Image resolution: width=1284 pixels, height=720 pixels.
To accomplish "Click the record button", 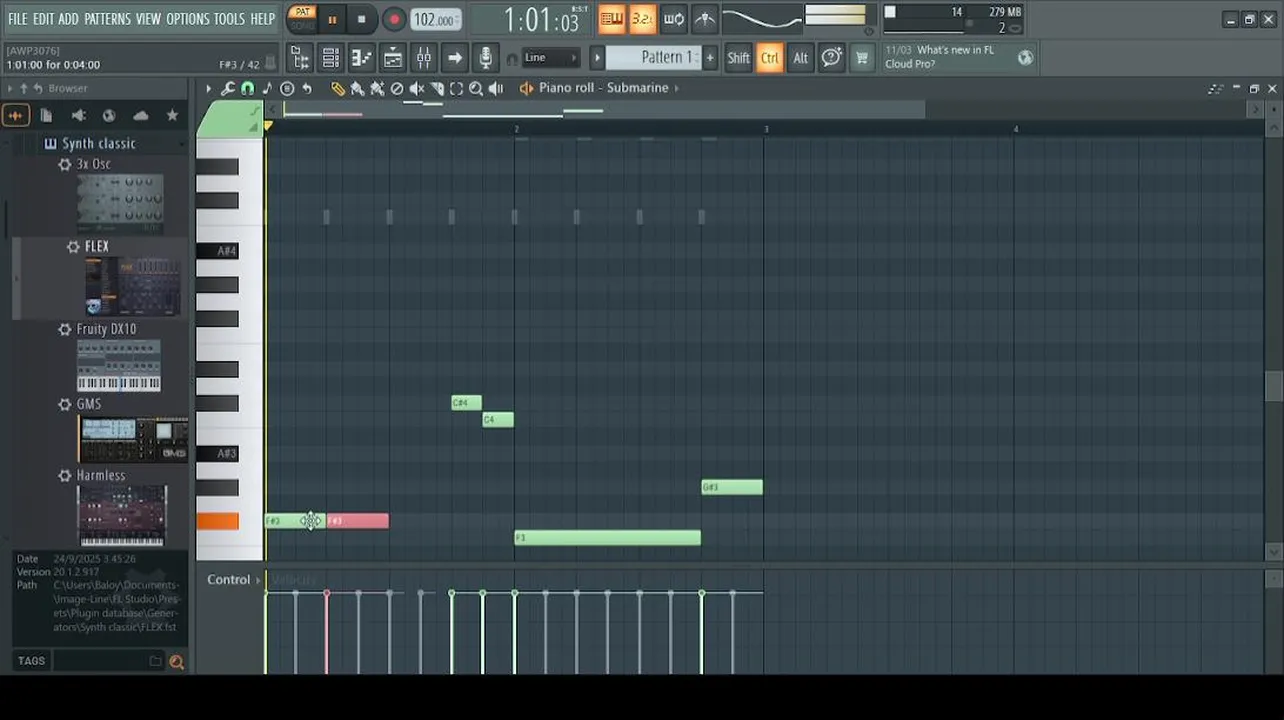I will [x=394, y=19].
